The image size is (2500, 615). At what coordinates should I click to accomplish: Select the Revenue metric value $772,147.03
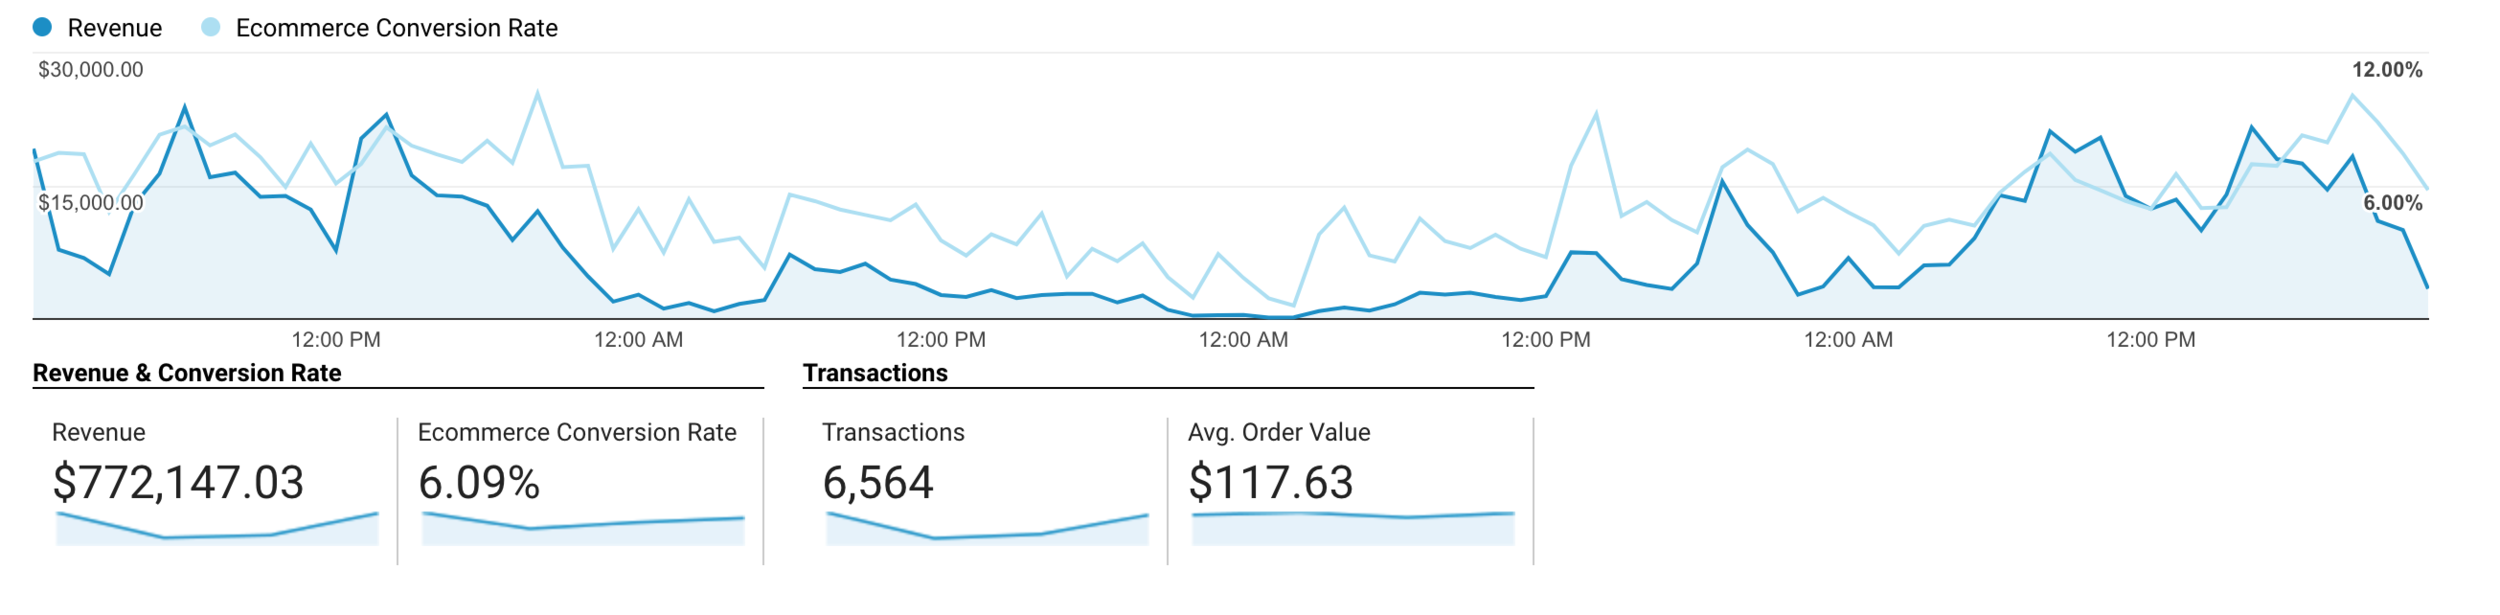(178, 483)
